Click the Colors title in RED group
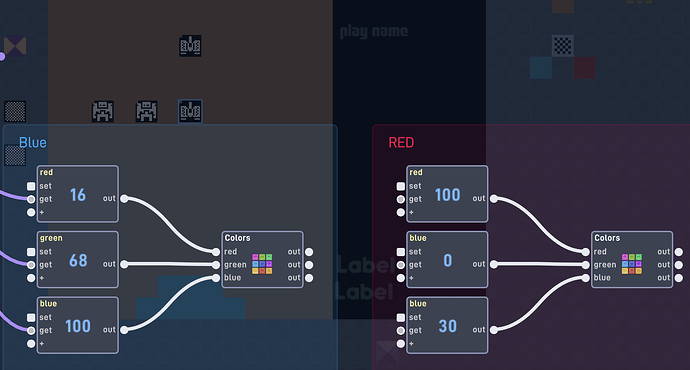Screen dimensions: 690x370 coord(607,238)
